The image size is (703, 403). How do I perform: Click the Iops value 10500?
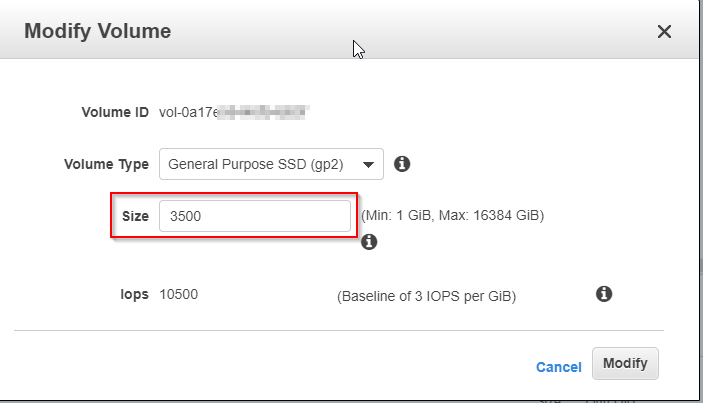178,295
